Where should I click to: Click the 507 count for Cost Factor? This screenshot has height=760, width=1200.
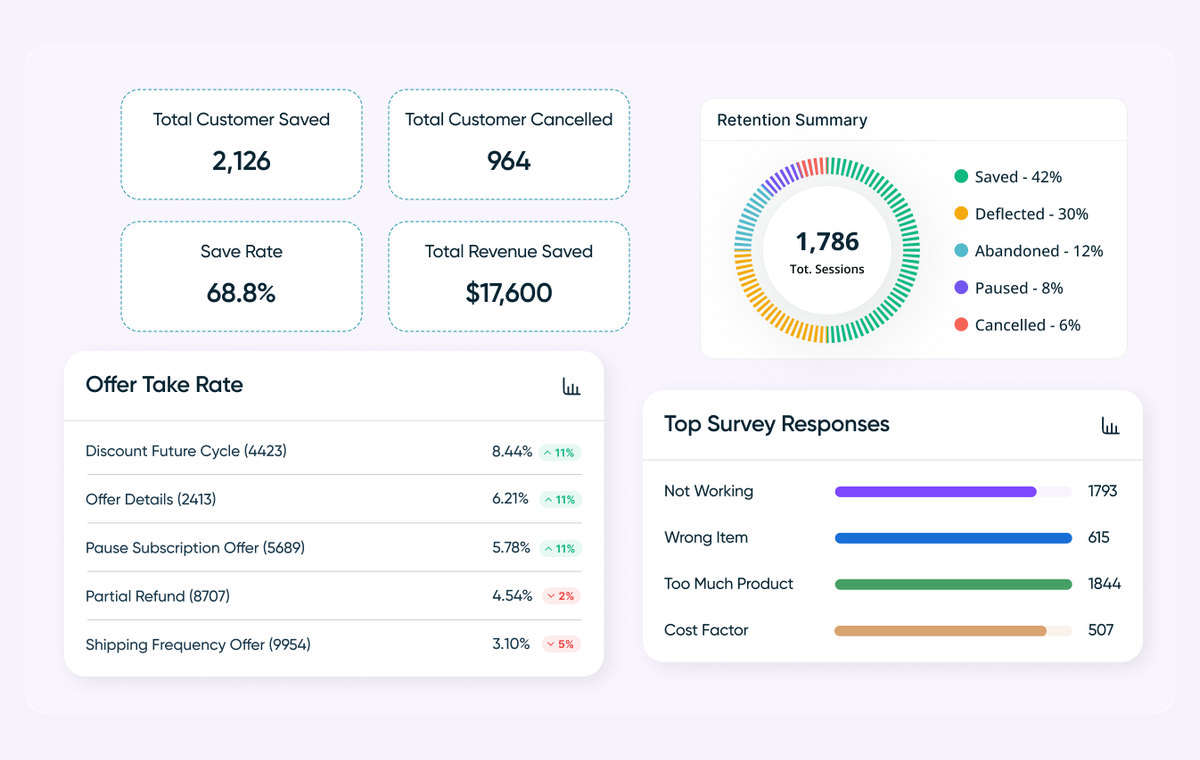1101,630
